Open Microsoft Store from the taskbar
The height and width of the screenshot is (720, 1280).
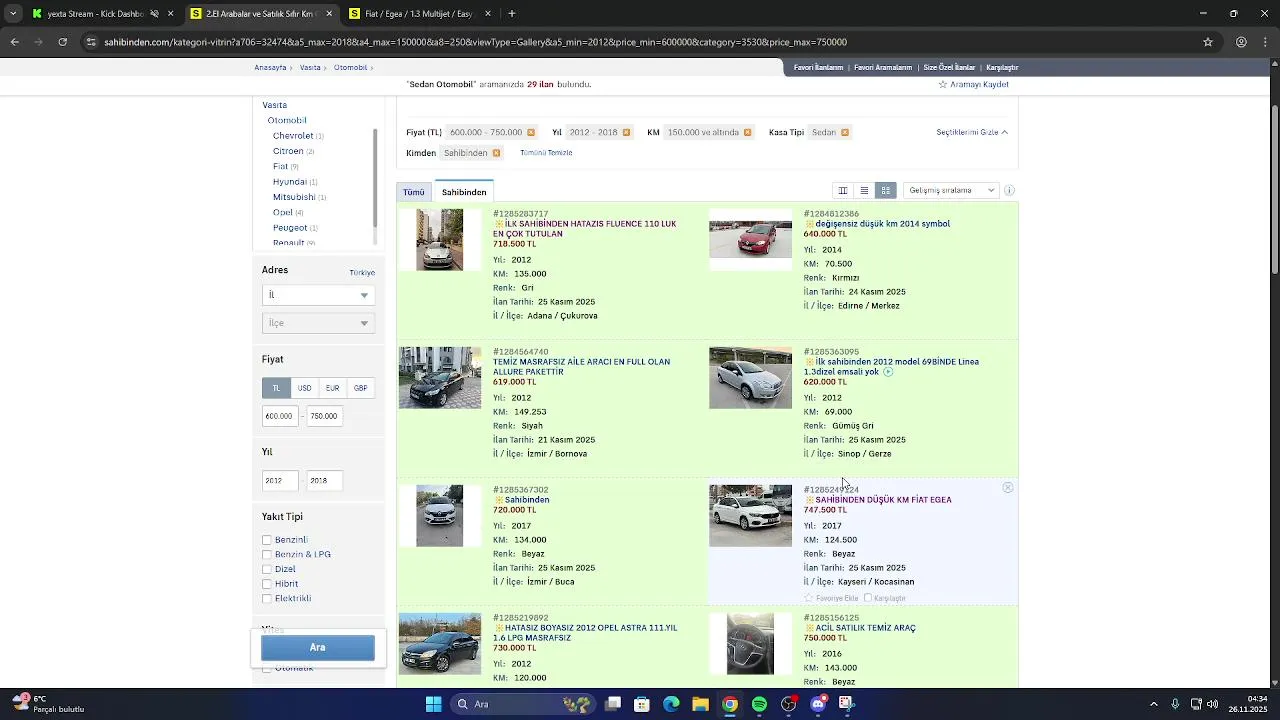point(642,704)
